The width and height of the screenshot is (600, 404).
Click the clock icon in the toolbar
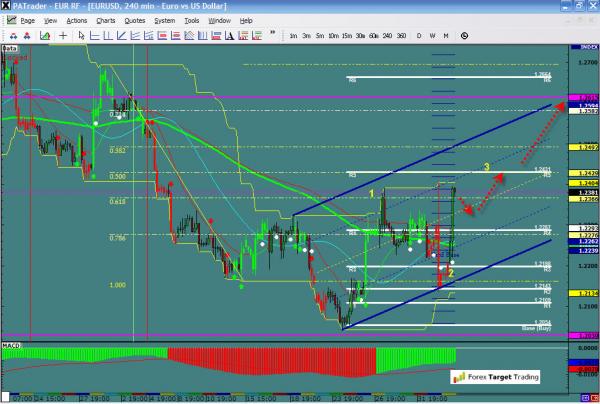(464, 36)
